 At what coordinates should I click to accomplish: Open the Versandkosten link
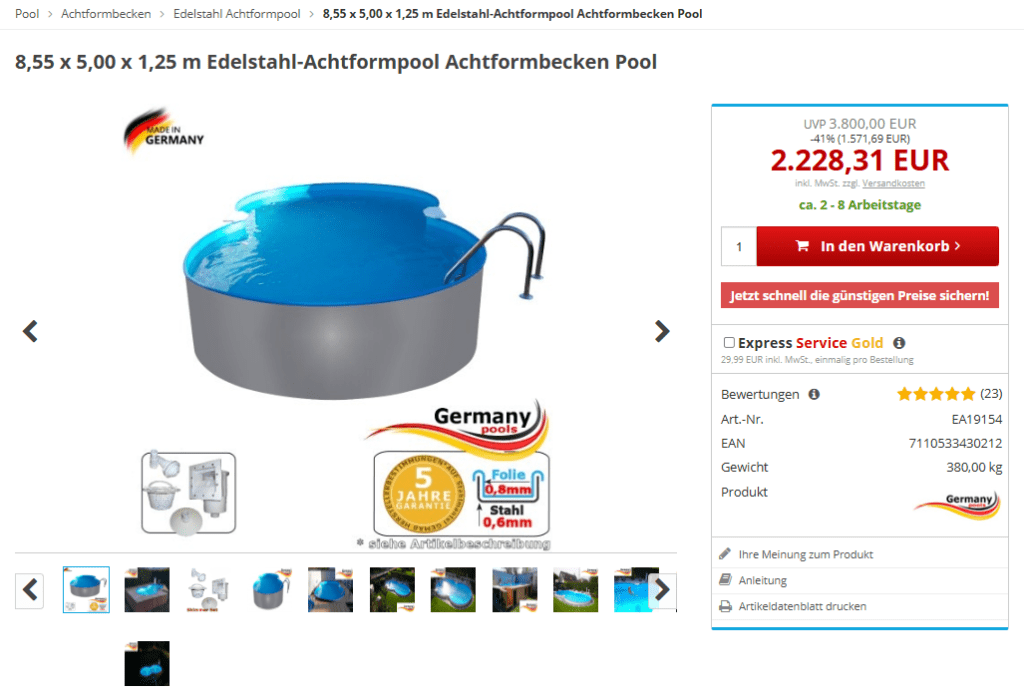point(893,183)
